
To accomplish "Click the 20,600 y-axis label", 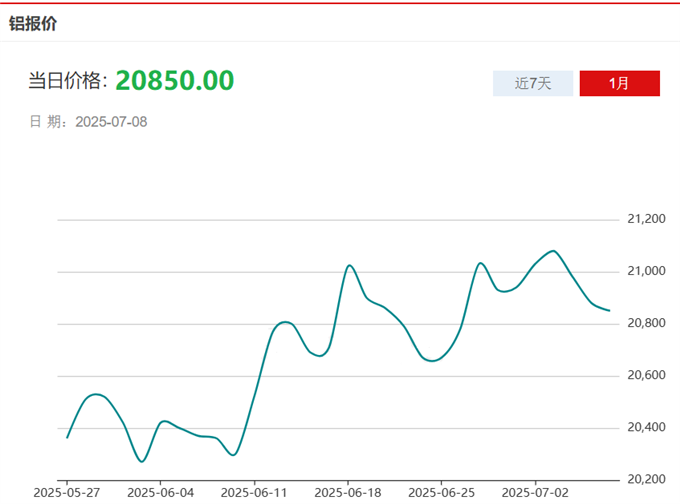I will click(x=645, y=375).
